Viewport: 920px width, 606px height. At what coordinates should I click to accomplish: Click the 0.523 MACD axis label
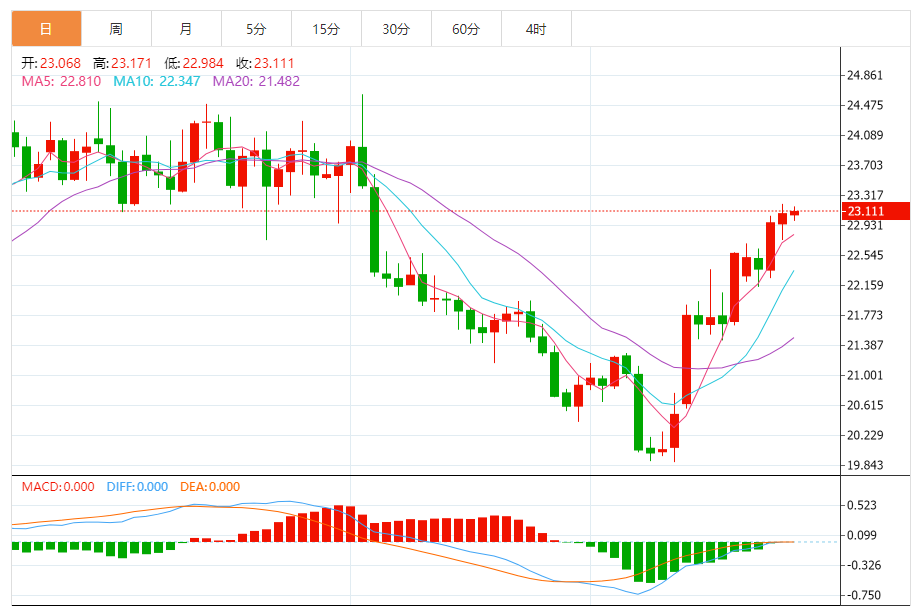point(862,506)
